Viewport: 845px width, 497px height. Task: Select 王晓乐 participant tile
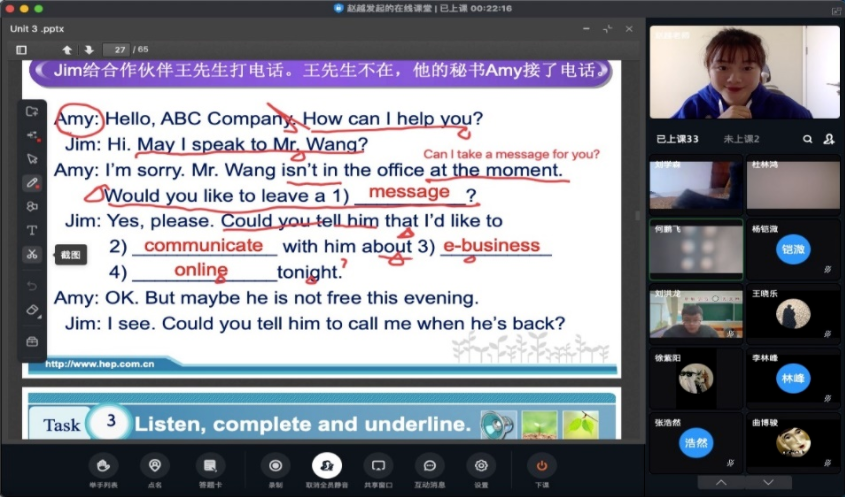tap(793, 314)
